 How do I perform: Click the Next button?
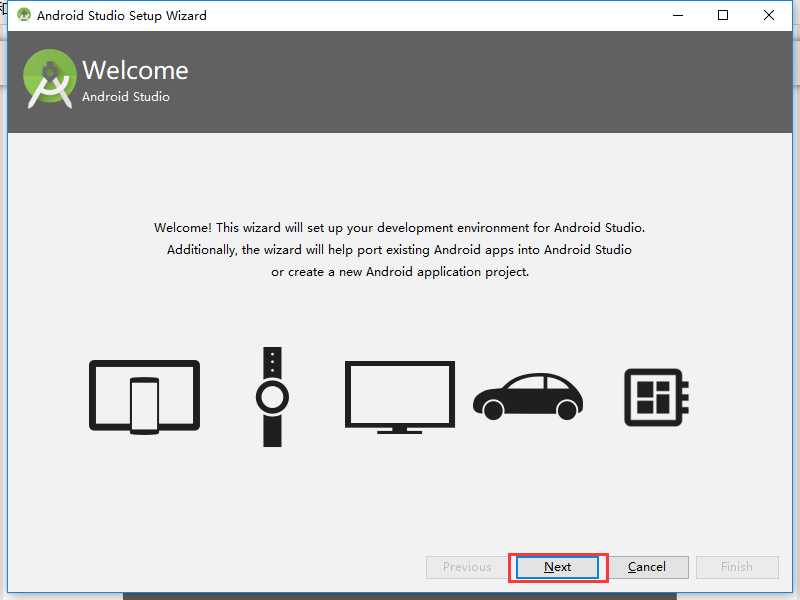pos(557,567)
